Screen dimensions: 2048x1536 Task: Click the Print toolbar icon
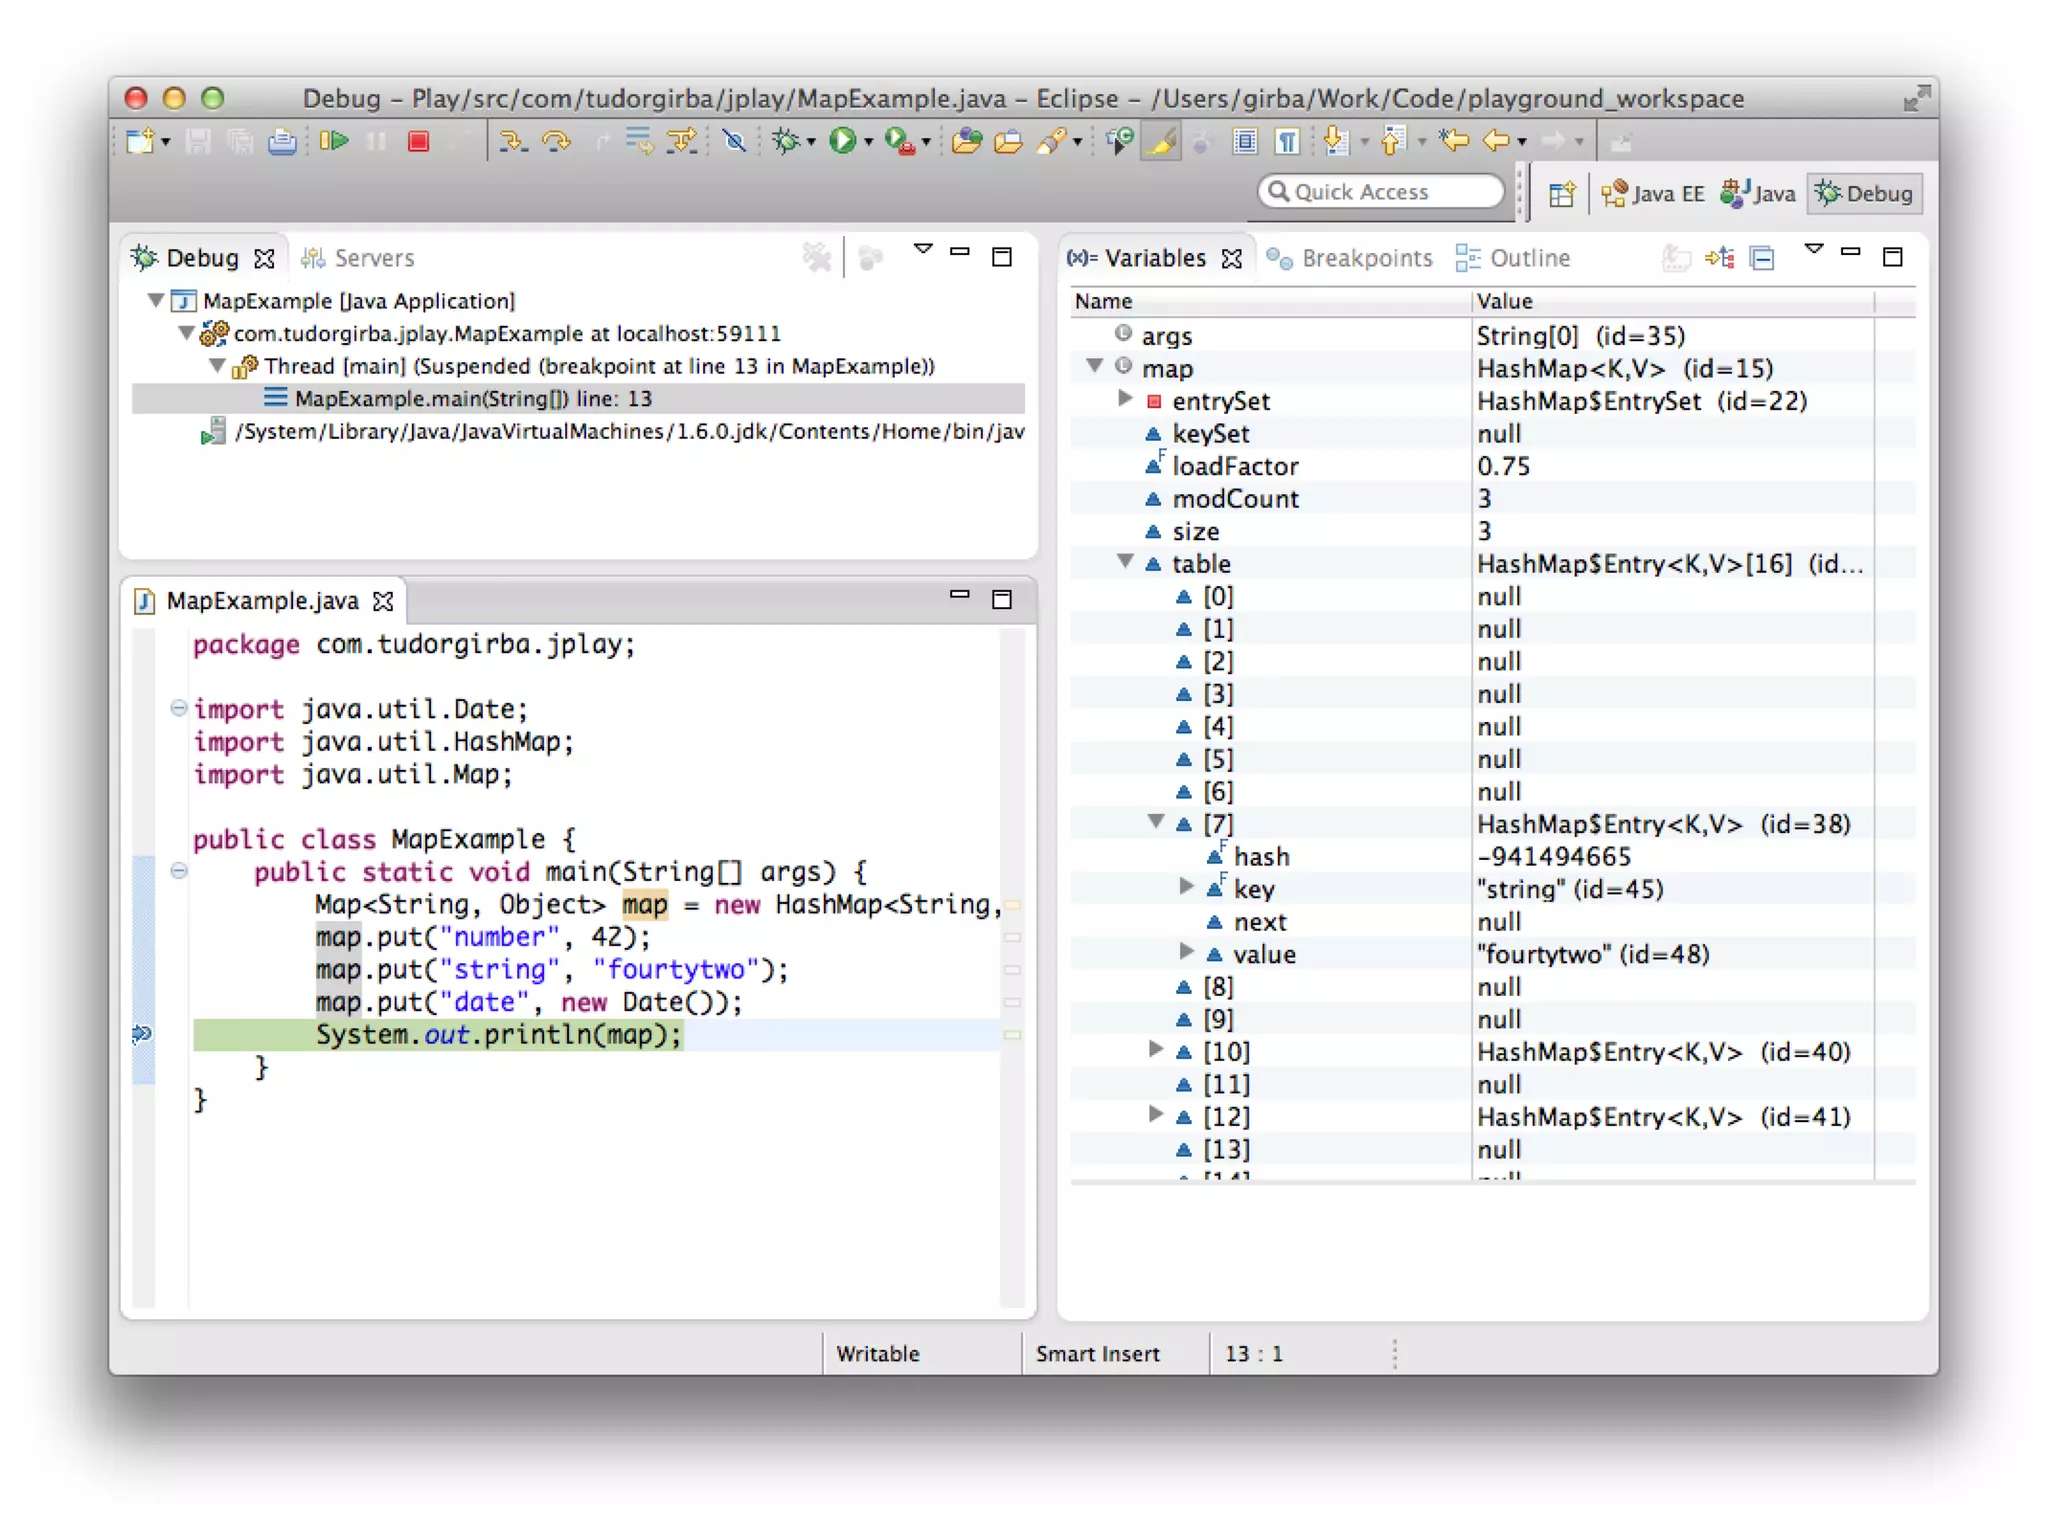pyautogui.click(x=282, y=141)
